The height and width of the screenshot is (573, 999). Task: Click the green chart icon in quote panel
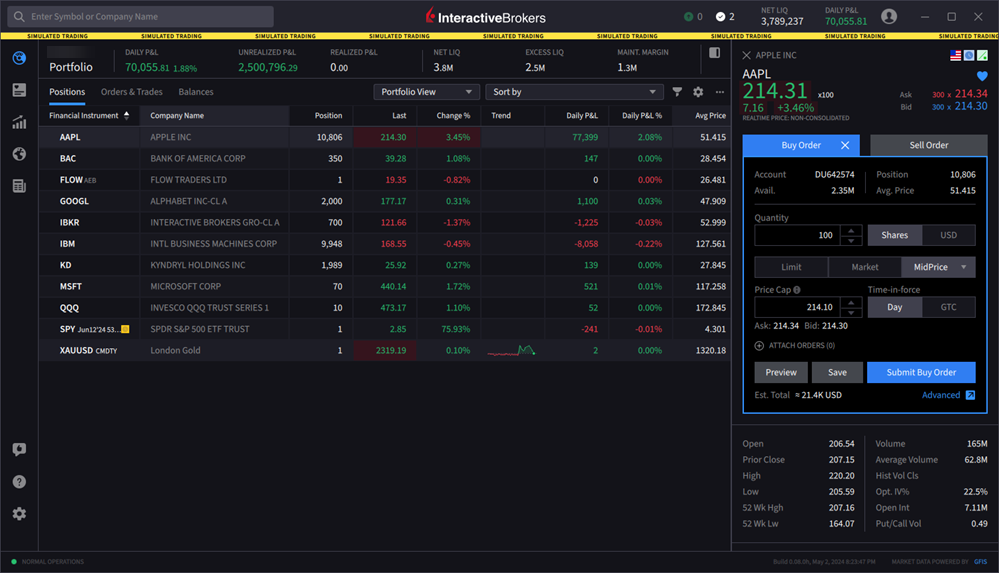pyautogui.click(x=982, y=55)
